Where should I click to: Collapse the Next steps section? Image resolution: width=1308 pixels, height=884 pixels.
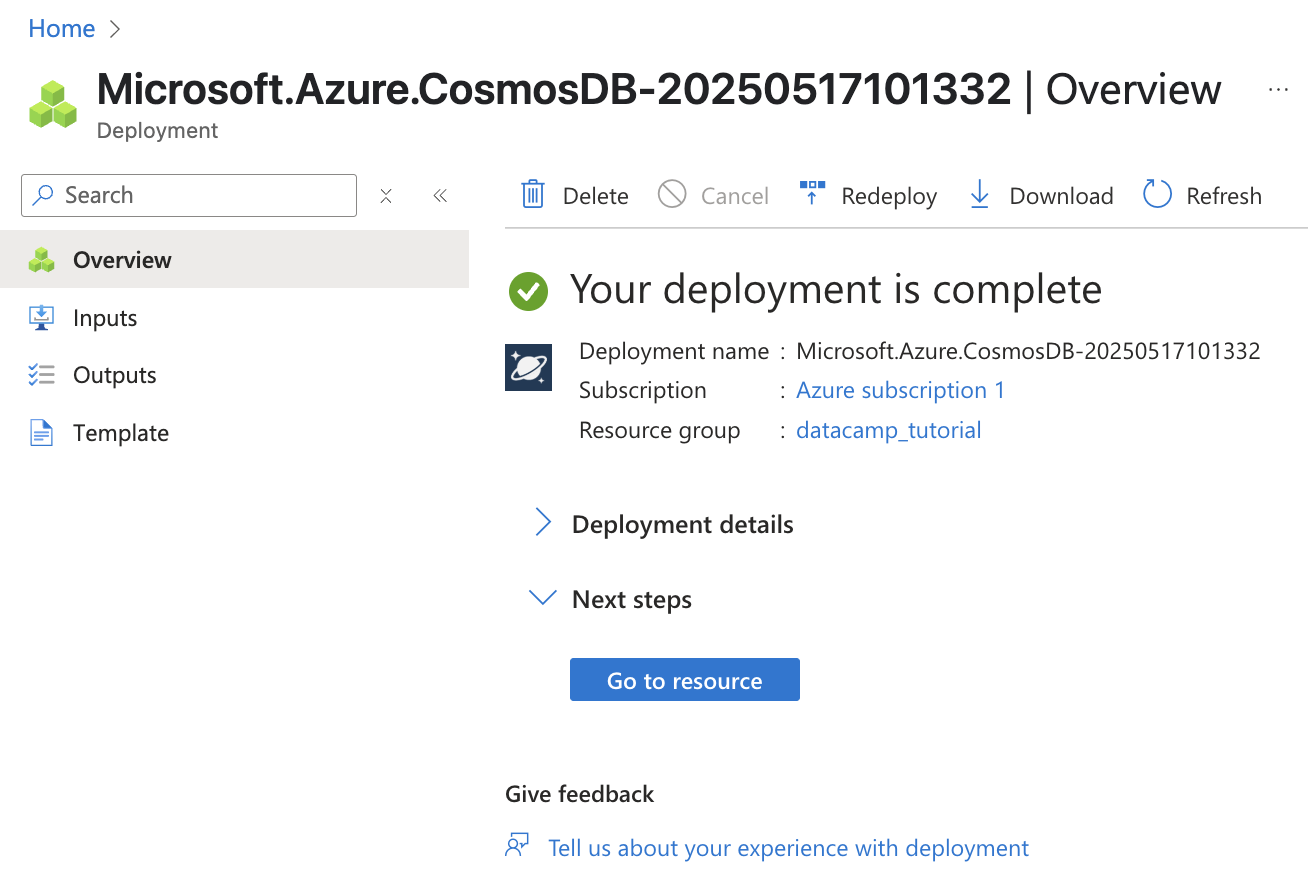[x=542, y=598]
